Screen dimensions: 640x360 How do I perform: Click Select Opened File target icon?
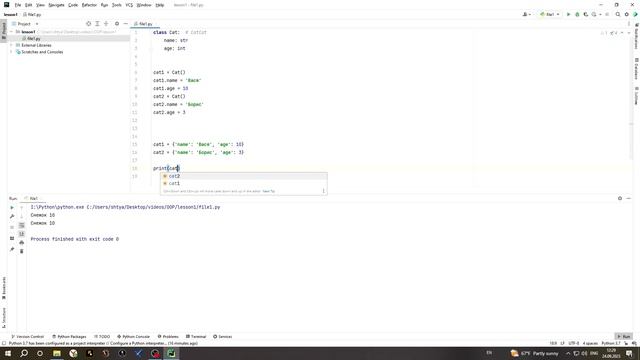pyautogui.click(x=89, y=24)
